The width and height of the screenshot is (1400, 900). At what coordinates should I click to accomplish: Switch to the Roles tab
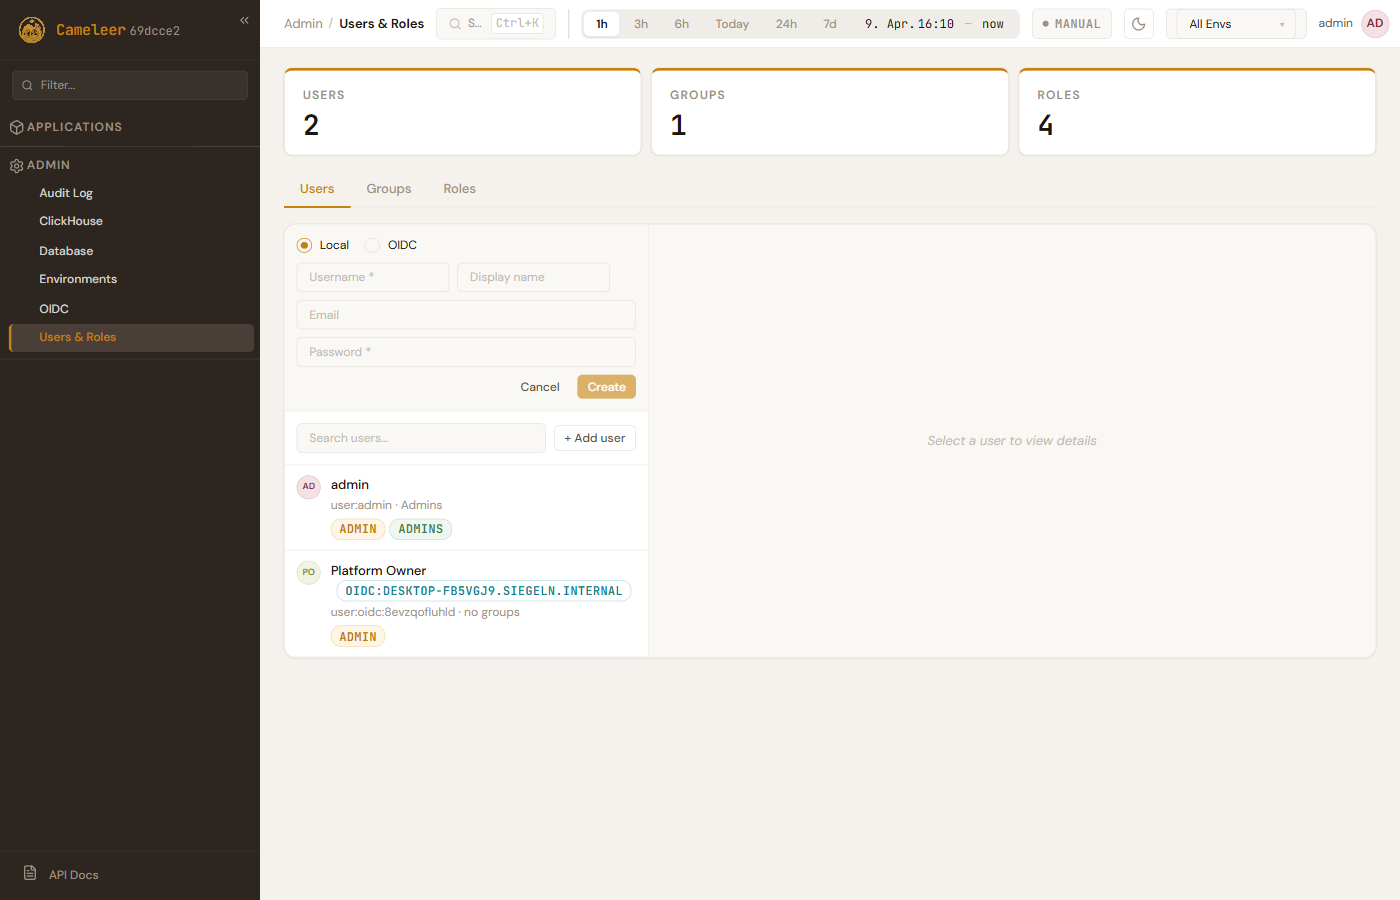coord(459,189)
